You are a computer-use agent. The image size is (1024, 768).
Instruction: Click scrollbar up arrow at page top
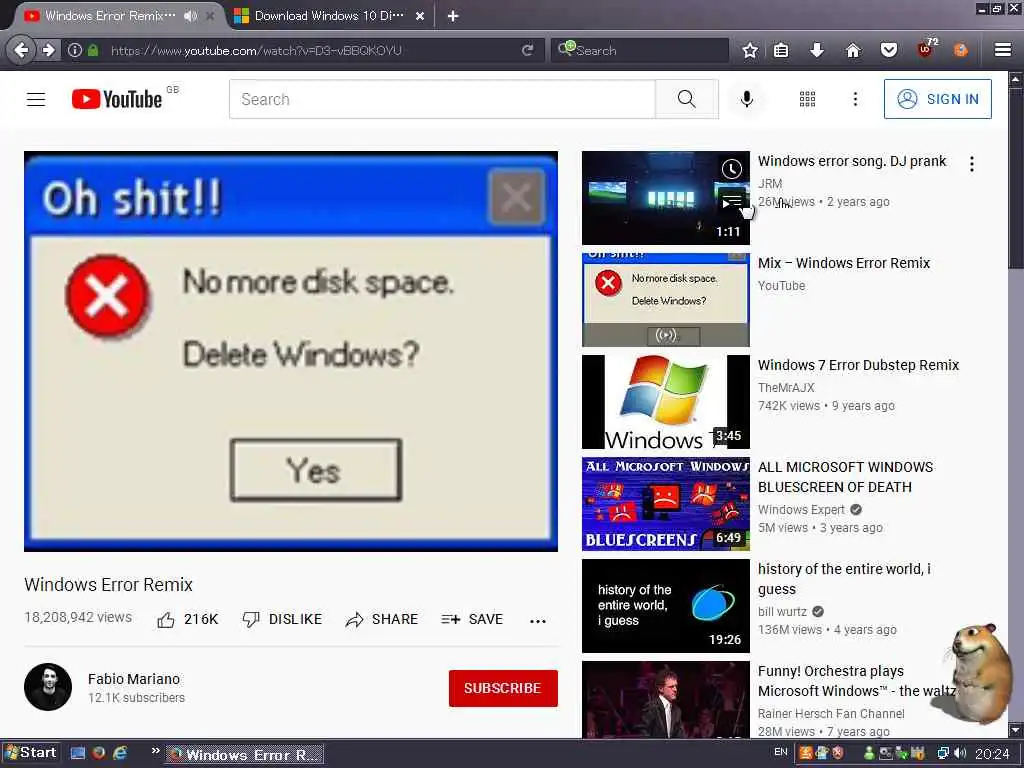[1016, 79]
